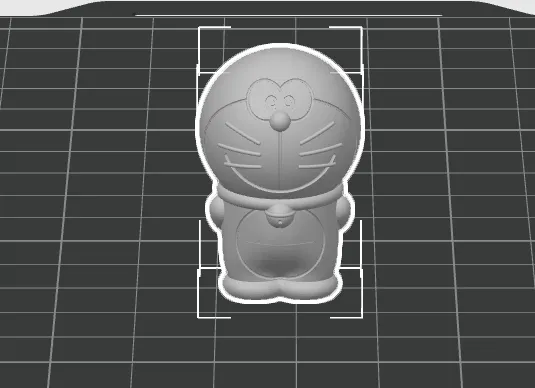This screenshot has height=388, width=535.
Task: Select the Doraemon 3D model on the build plate
Action: click(280, 173)
